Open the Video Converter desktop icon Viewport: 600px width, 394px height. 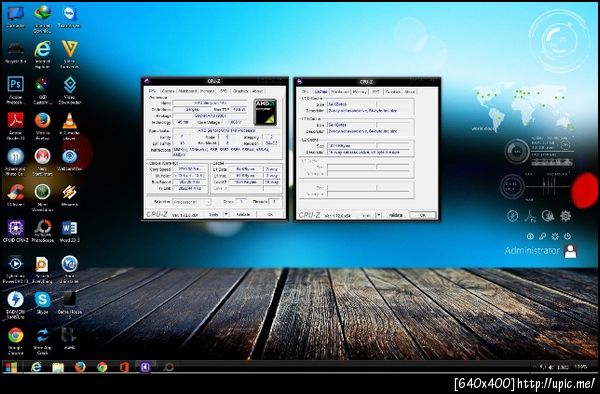click(x=69, y=54)
